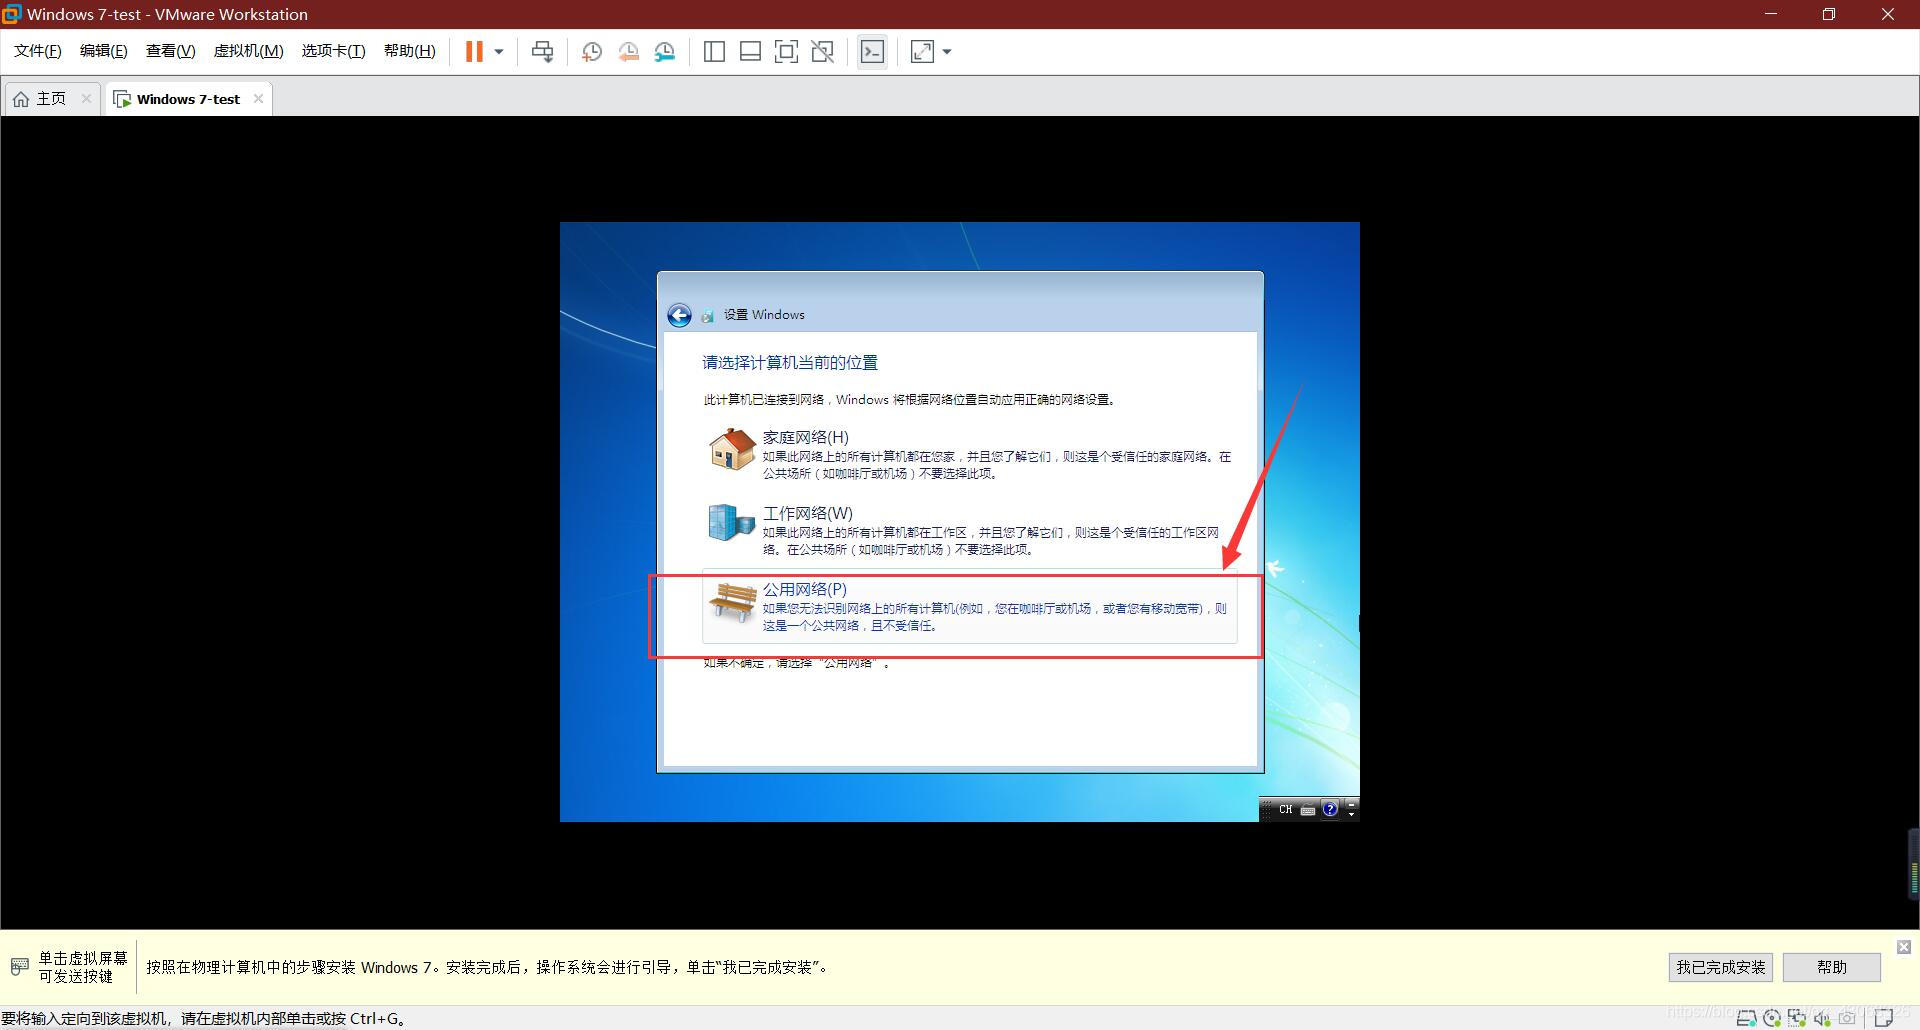
Task: Click the guest keyboard icon
Action: (1307, 810)
